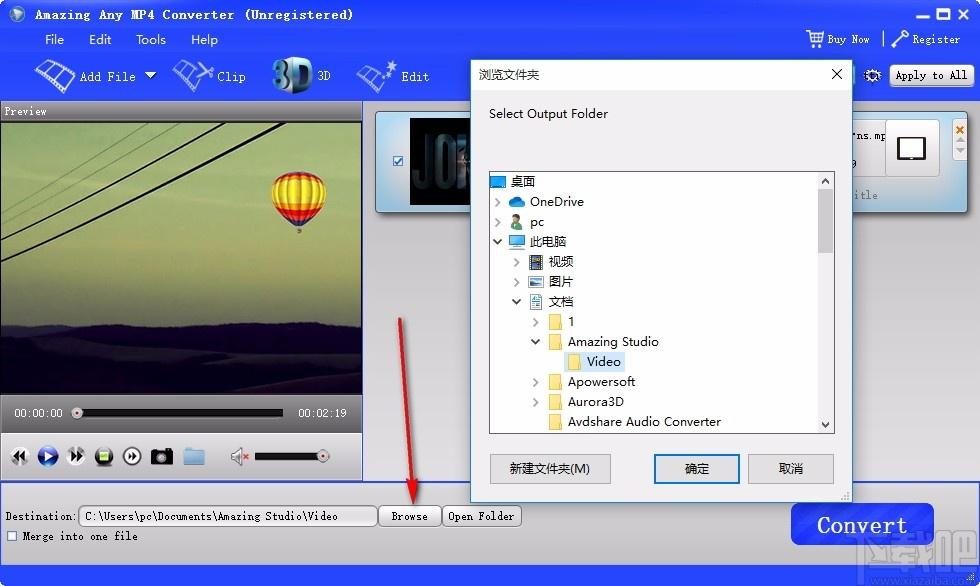Mute audio with the speaker icon
The image size is (980, 586).
(239, 457)
